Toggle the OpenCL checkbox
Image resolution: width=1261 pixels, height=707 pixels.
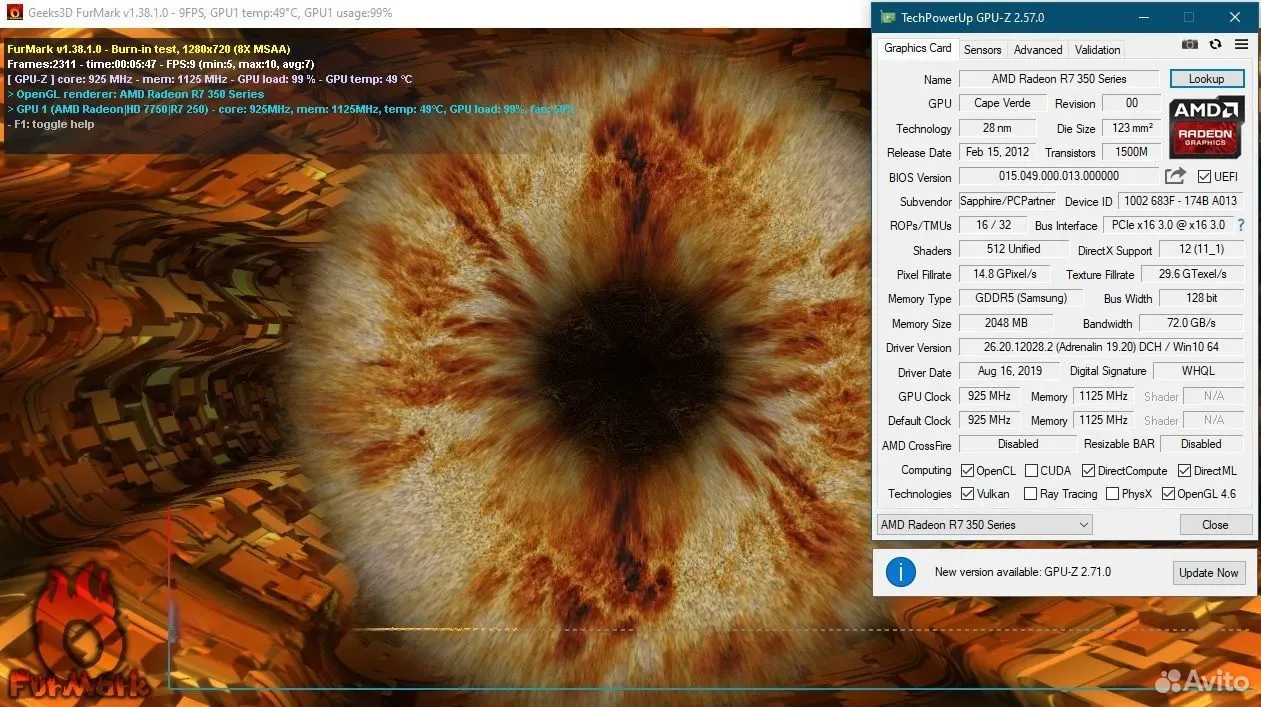pyautogui.click(x=967, y=471)
